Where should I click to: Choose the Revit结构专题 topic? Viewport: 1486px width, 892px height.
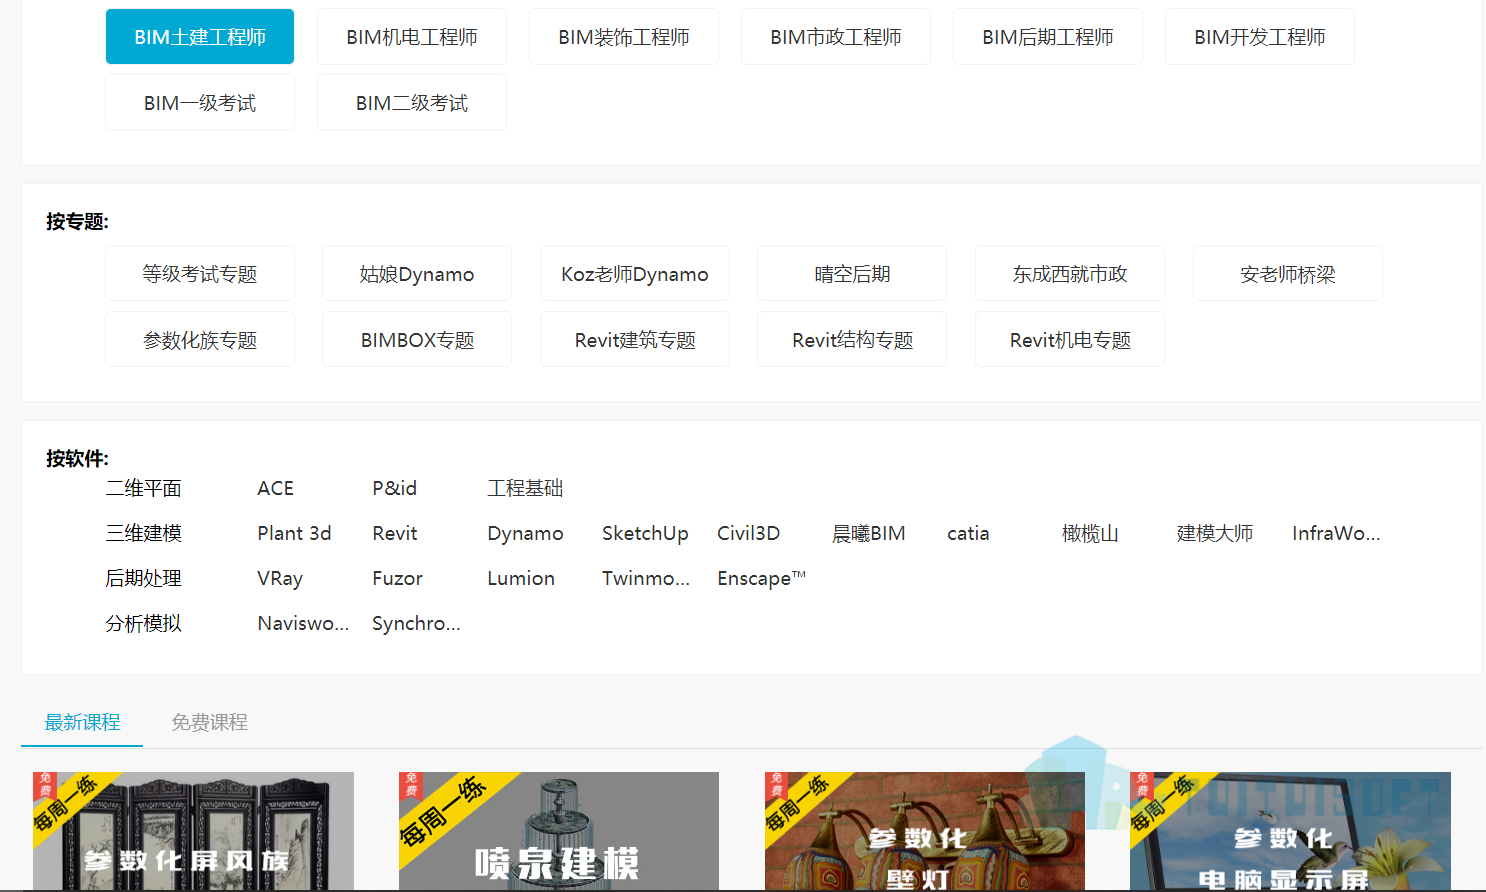852,339
